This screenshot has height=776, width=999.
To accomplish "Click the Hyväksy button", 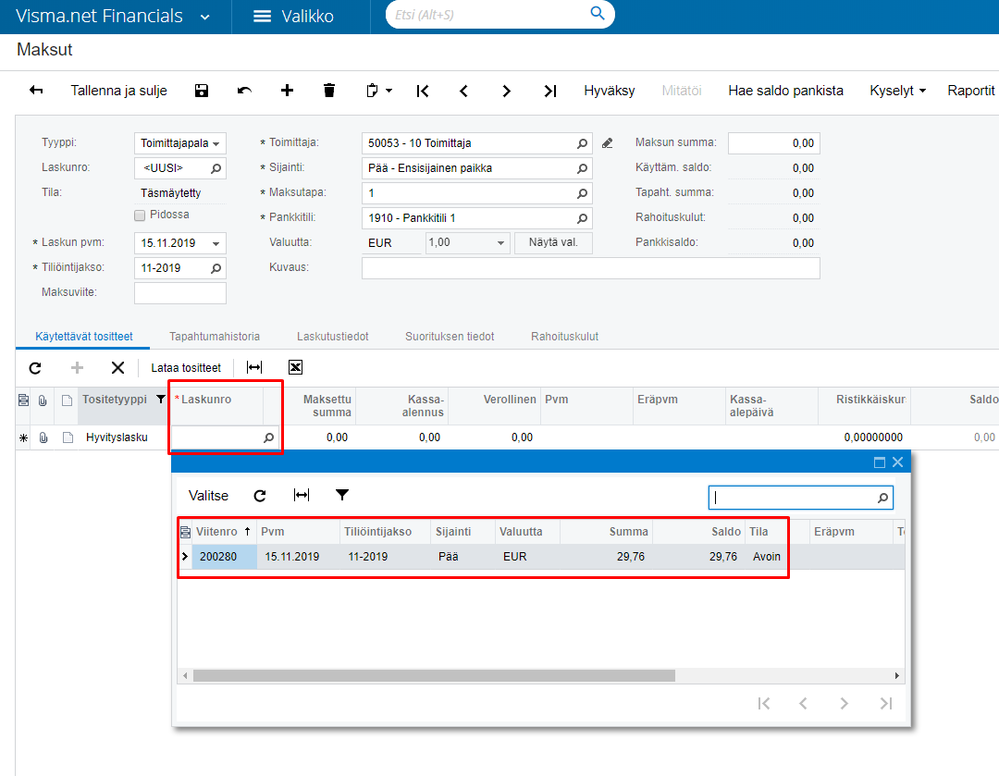I will (x=609, y=91).
